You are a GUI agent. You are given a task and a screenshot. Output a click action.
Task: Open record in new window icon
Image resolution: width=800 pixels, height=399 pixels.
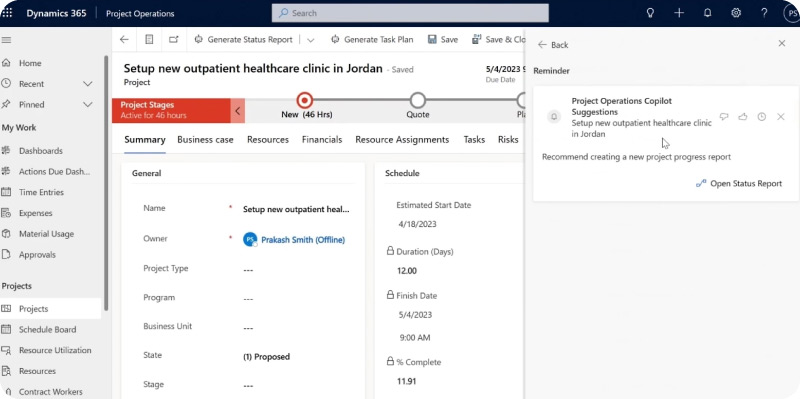tap(174, 39)
